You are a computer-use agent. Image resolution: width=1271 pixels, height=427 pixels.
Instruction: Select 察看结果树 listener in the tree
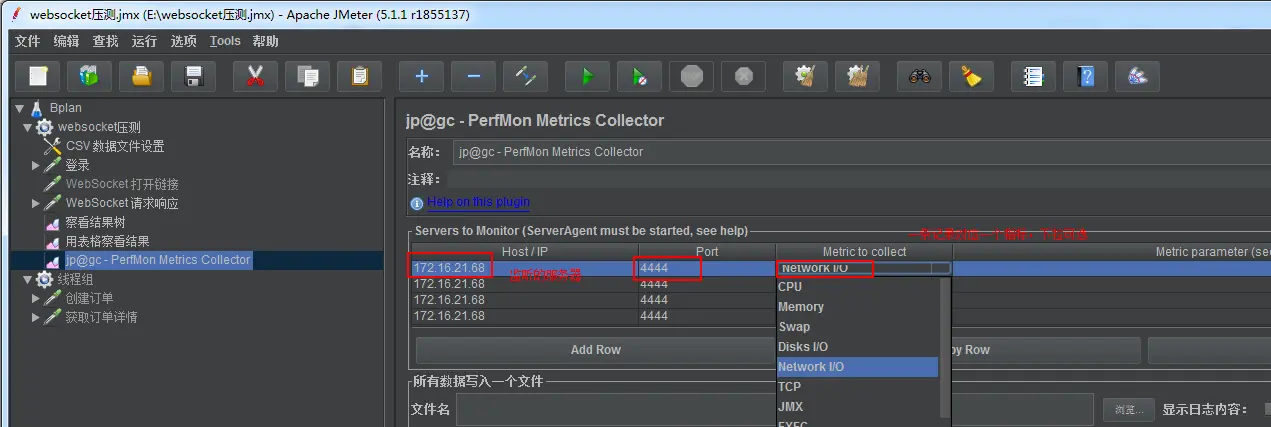pyautogui.click(x=95, y=222)
